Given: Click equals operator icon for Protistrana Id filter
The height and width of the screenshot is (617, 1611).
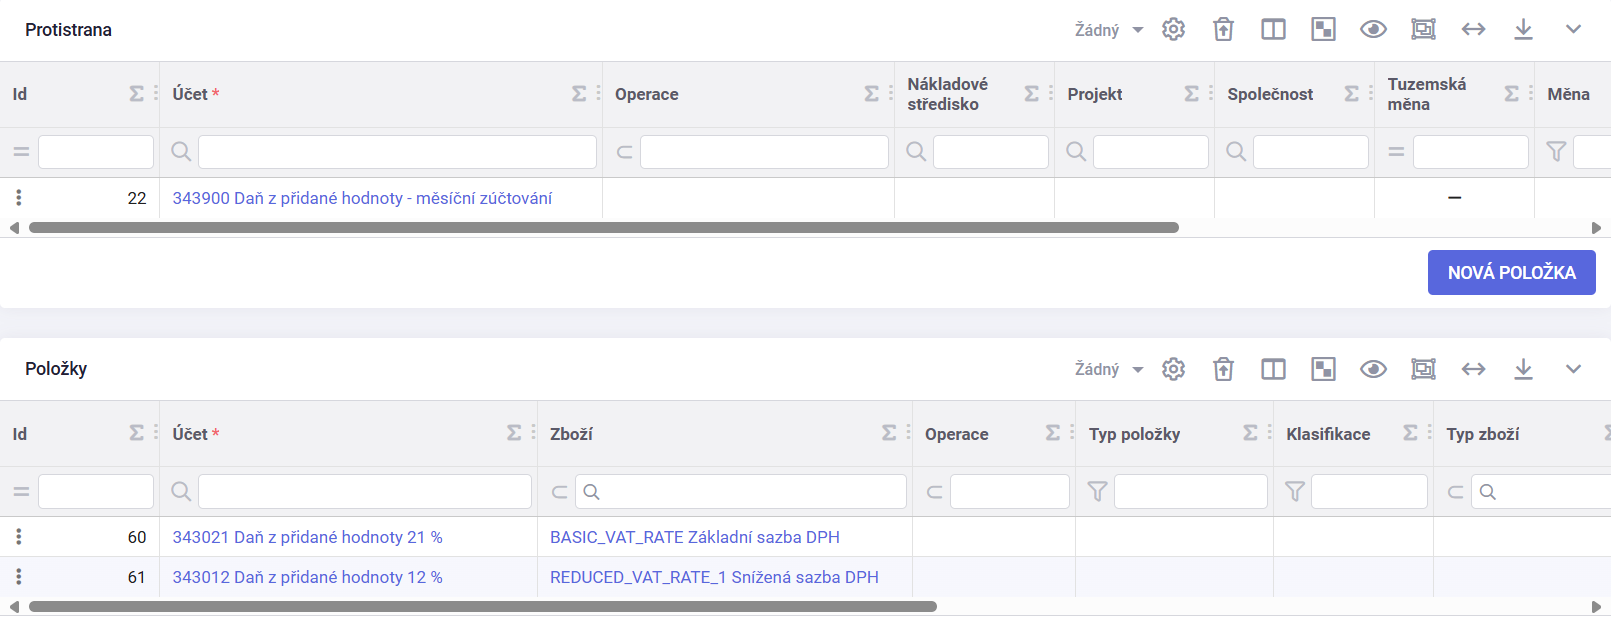Looking at the screenshot, I should [21, 152].
